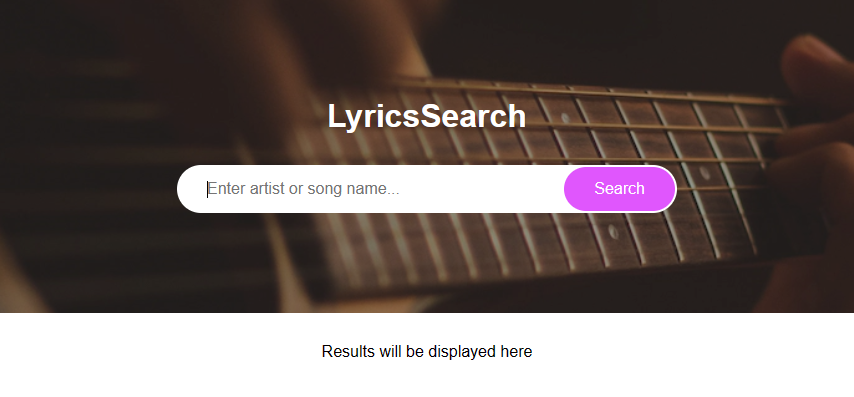Click the 'Results will be displayed here' text
This screenshot has width=854, height=397.
tap(426, 351)
